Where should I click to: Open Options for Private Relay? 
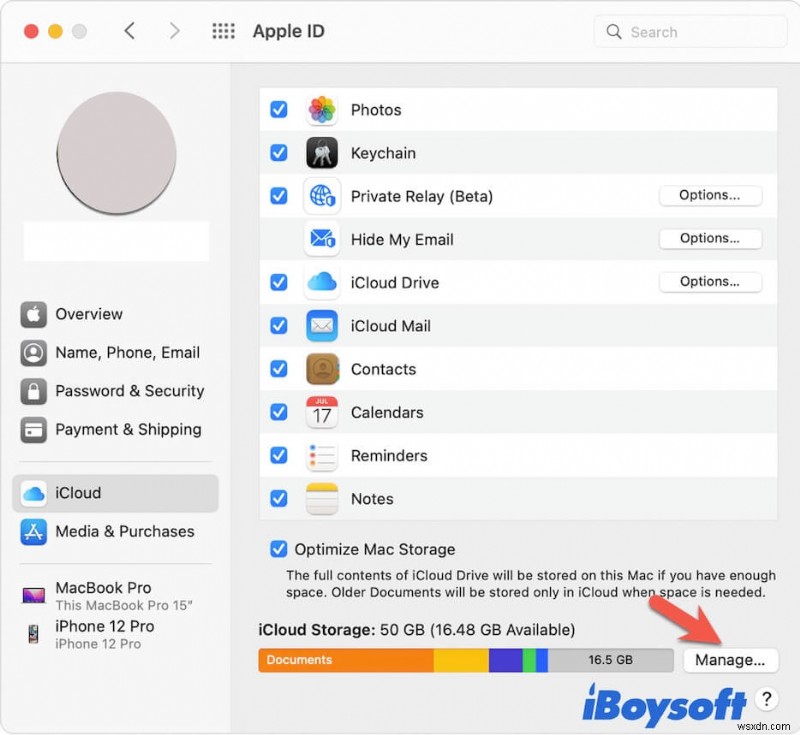[x=710, y=195]
